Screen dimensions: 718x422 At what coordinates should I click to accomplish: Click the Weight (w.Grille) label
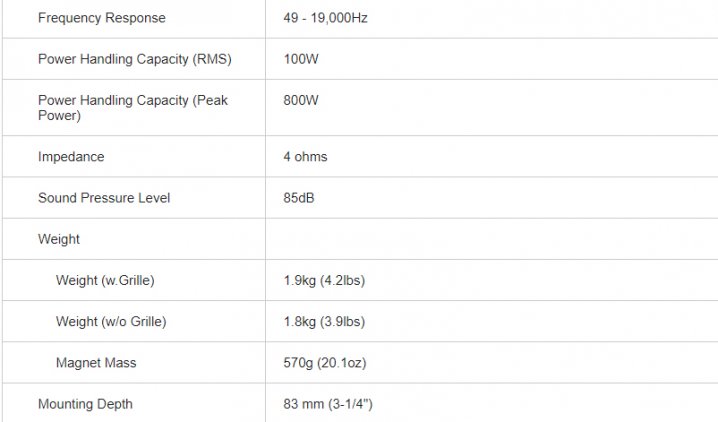(105, 281)
